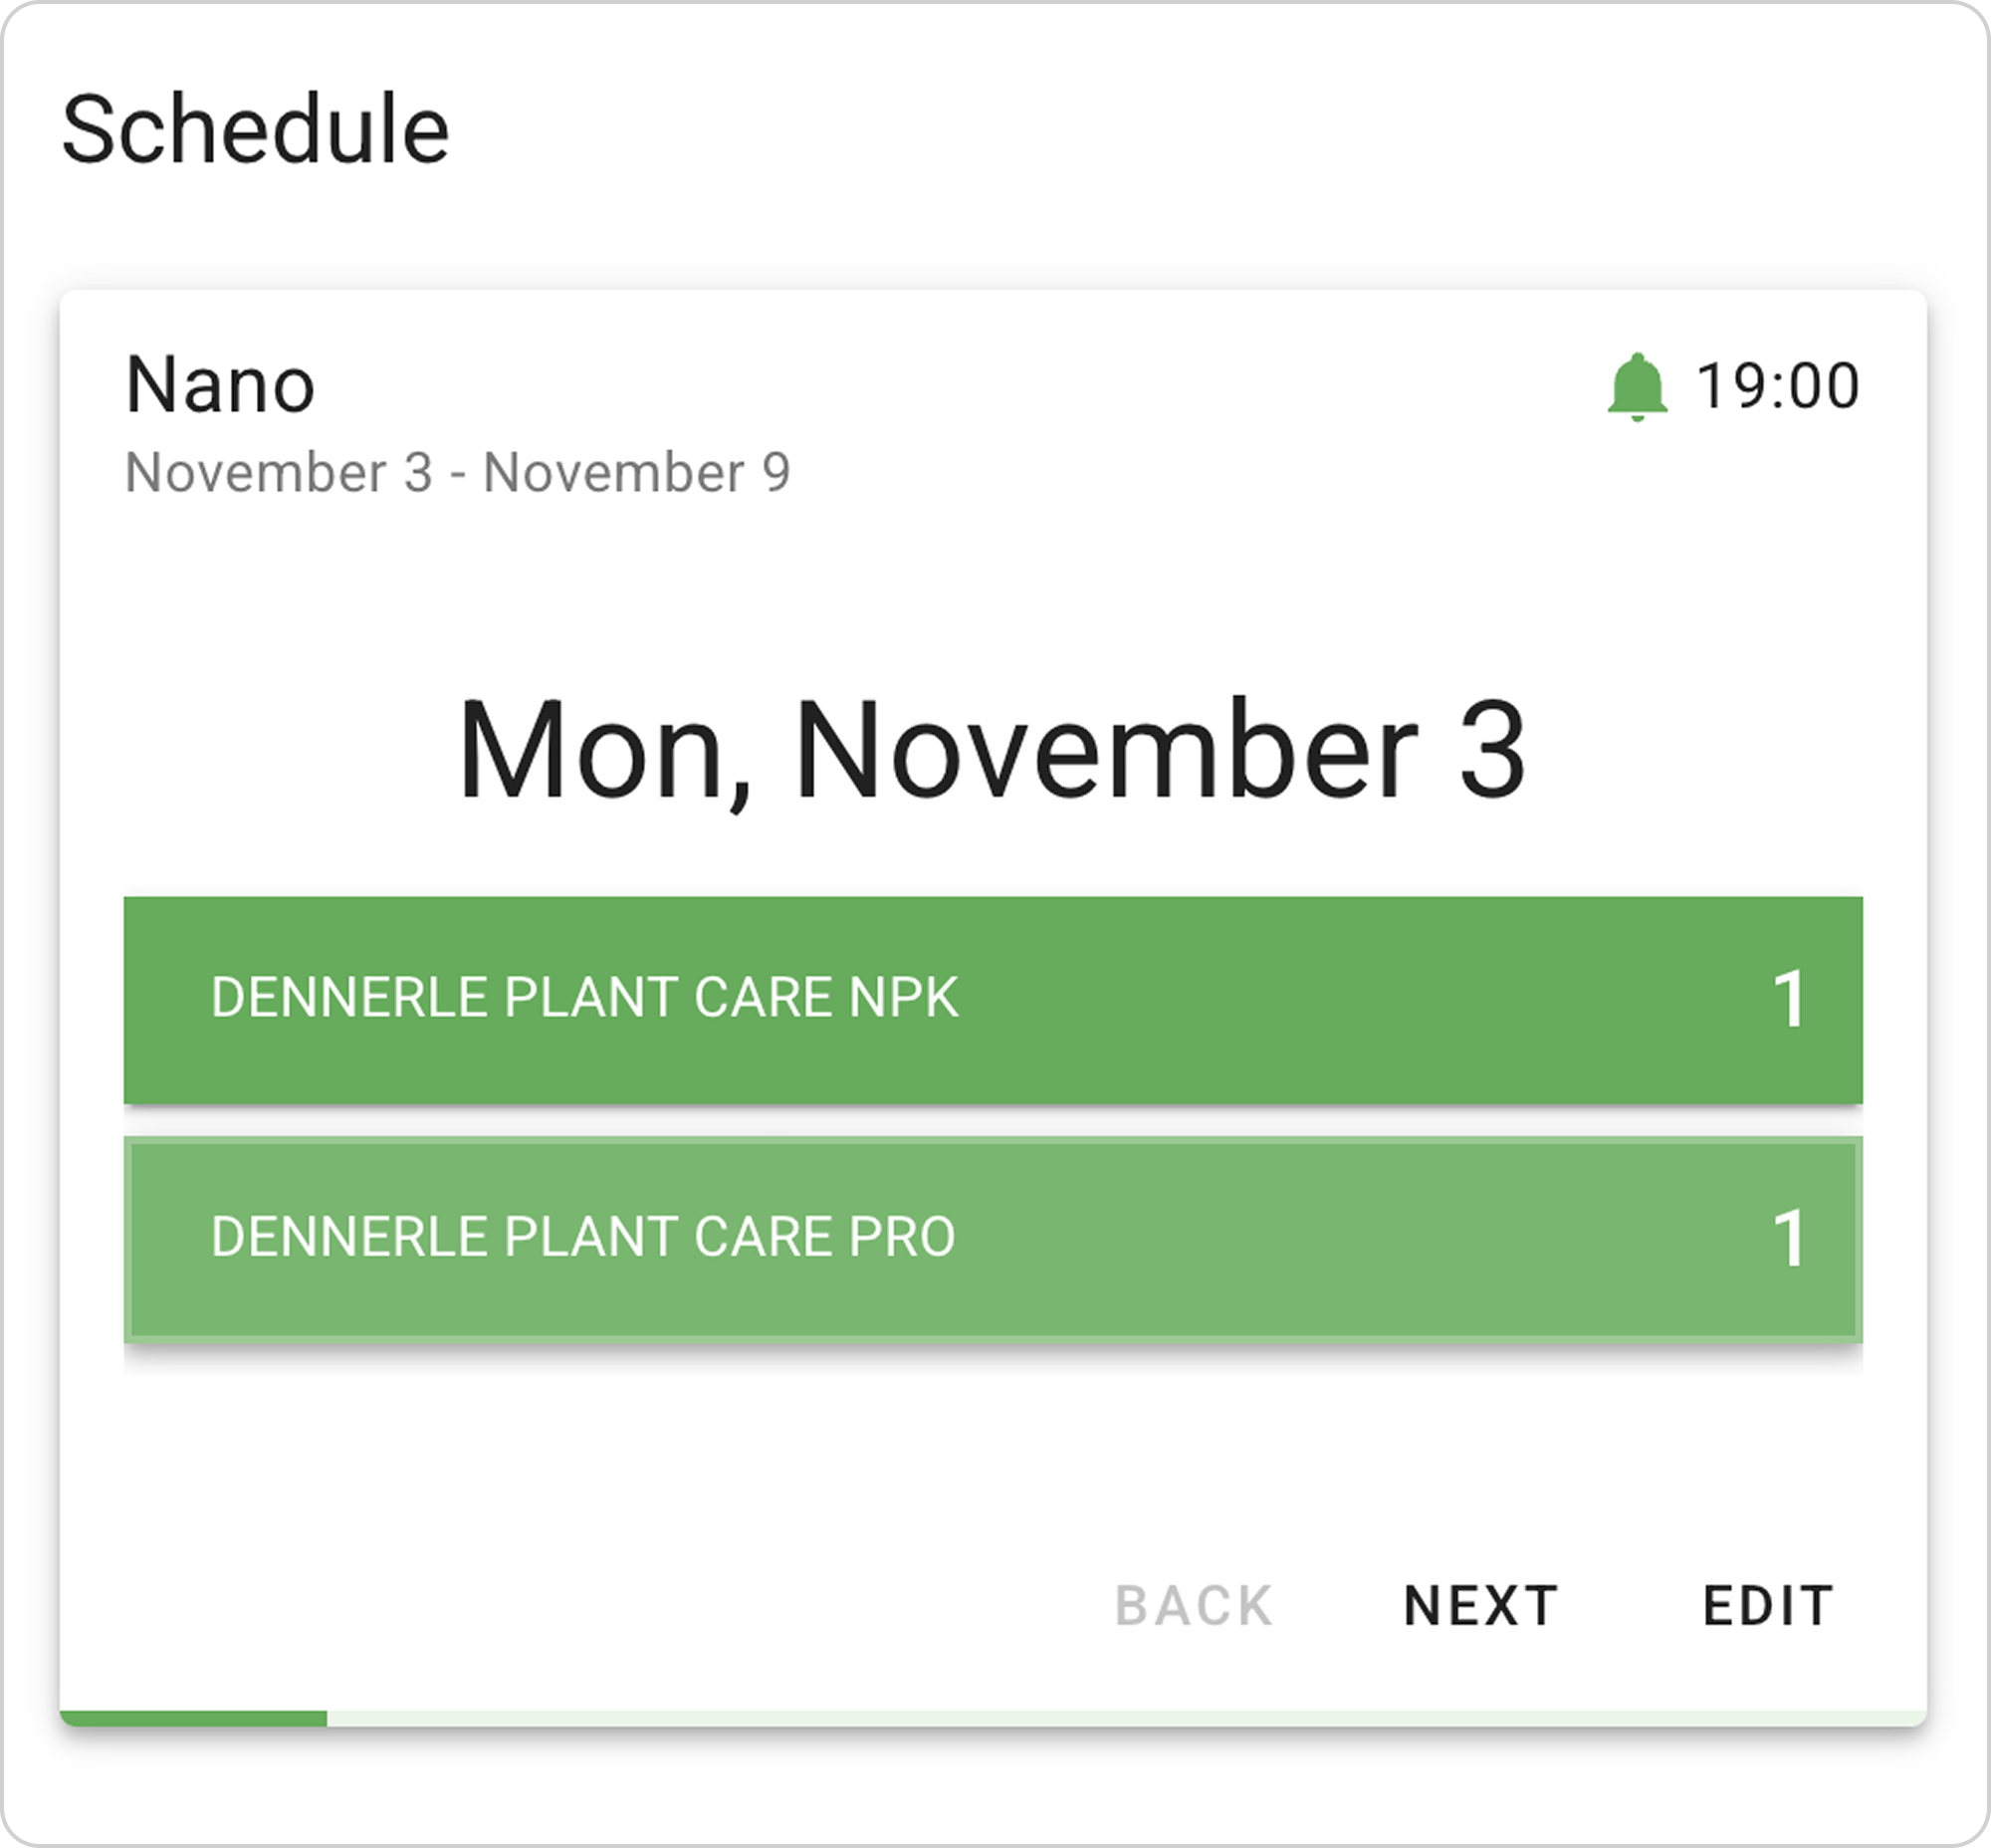The width and height of the screenshot is (1991, 1848).
Task: Click the 19:00 reminder time
Action: point(1777,387)
